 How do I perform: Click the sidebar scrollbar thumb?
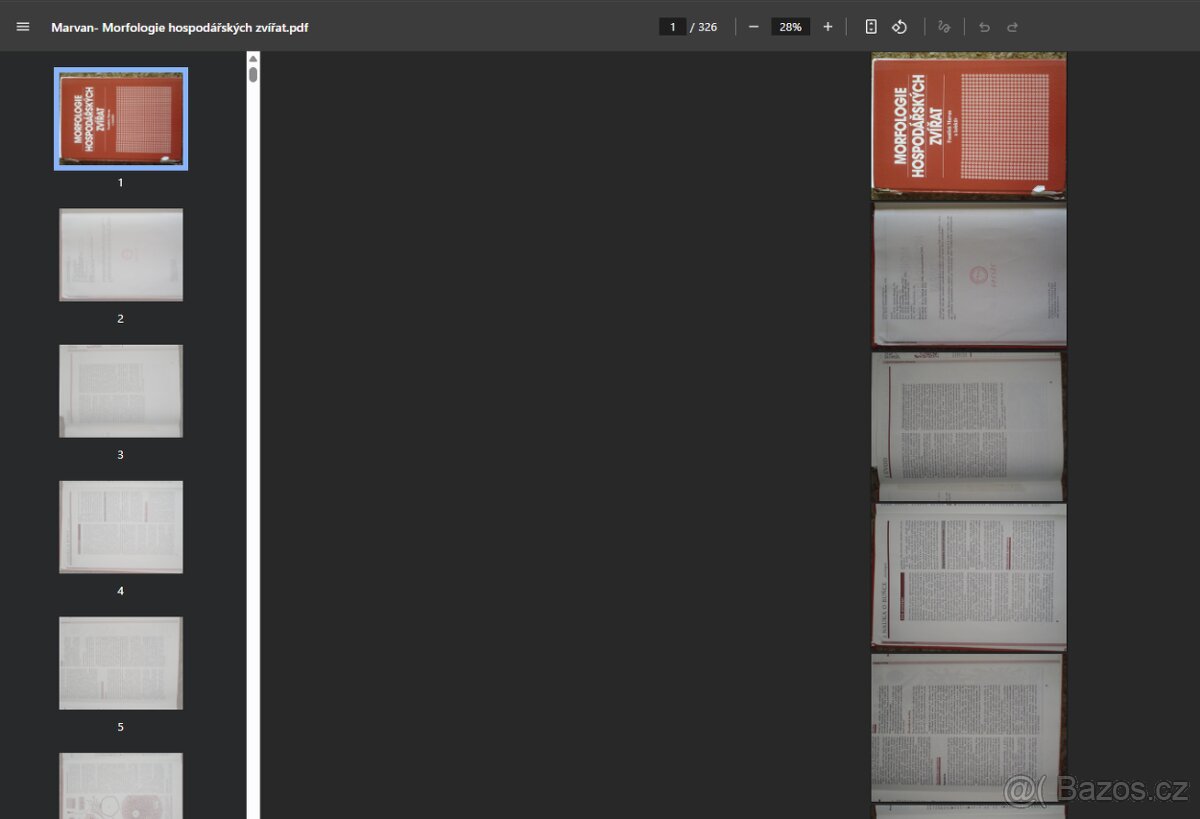pos(253,74)
